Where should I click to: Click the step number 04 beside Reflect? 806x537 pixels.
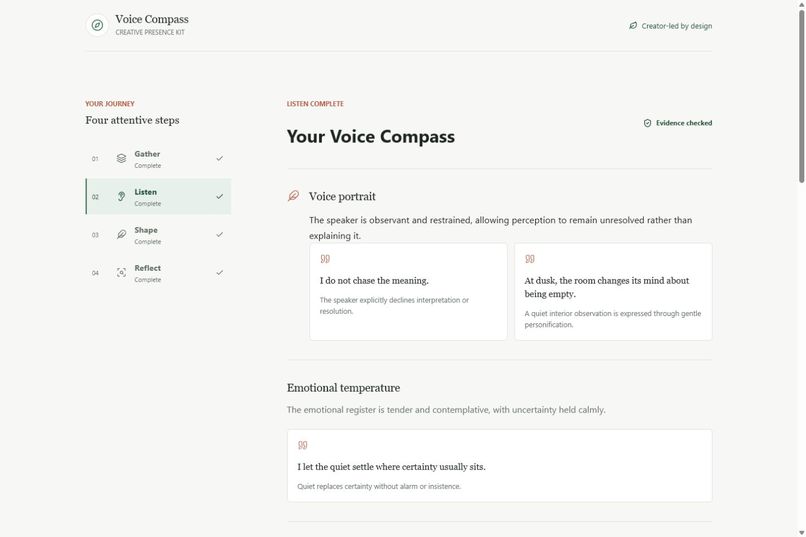(95, 273)
